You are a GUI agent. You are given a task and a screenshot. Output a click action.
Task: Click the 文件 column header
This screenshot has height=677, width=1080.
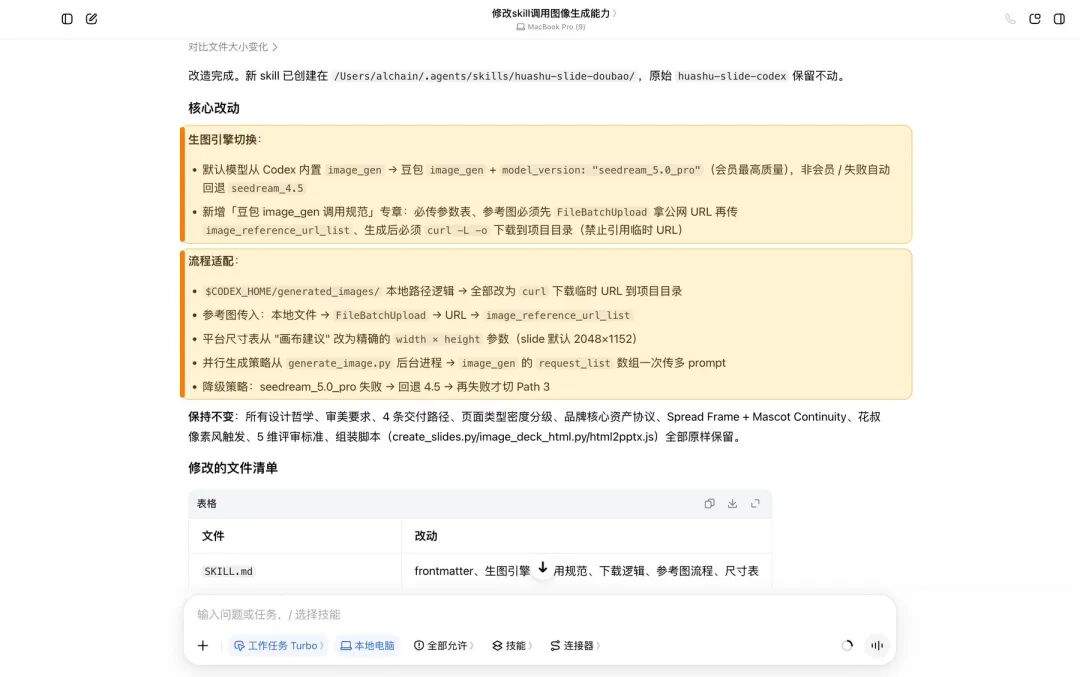[213, 536]
